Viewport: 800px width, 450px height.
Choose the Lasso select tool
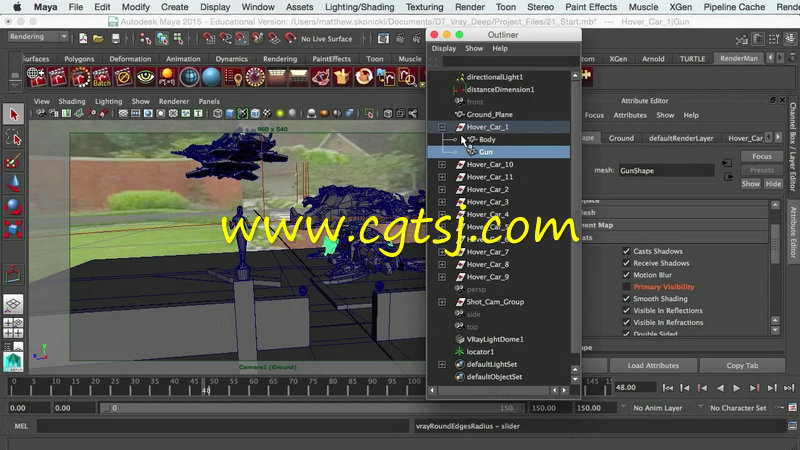(13, 138)
